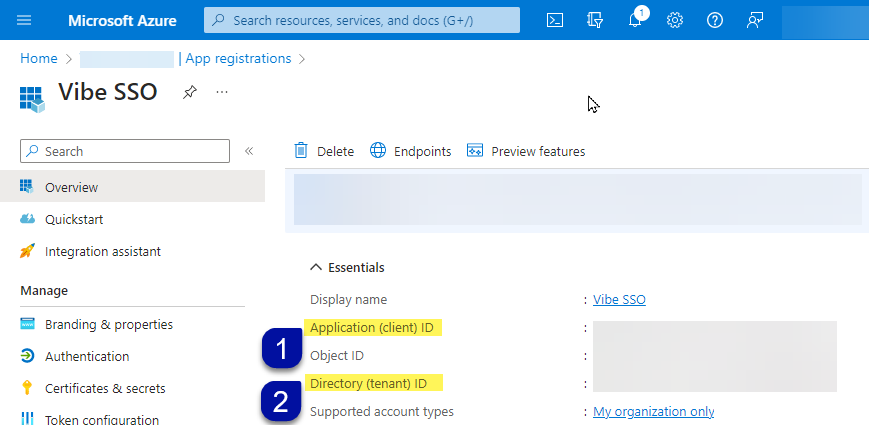Click the Delete toolbar button

pyautogui.click(x=324, y=151)
